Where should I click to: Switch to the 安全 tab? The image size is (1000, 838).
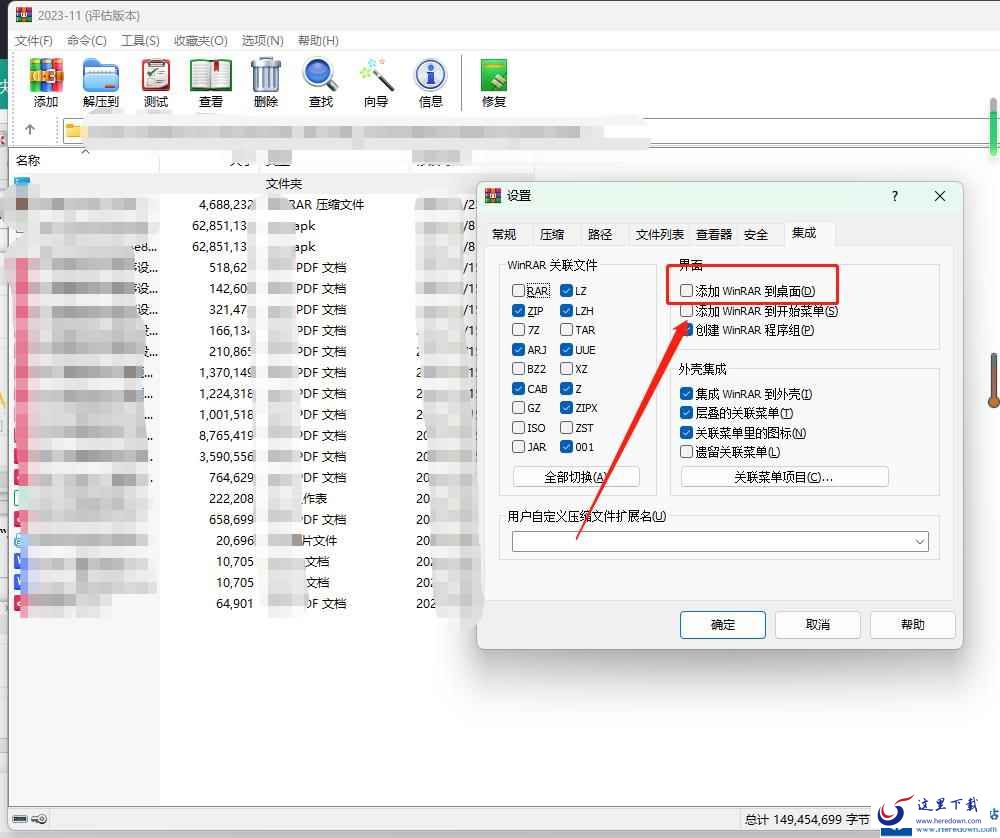(x=756, y=235)
